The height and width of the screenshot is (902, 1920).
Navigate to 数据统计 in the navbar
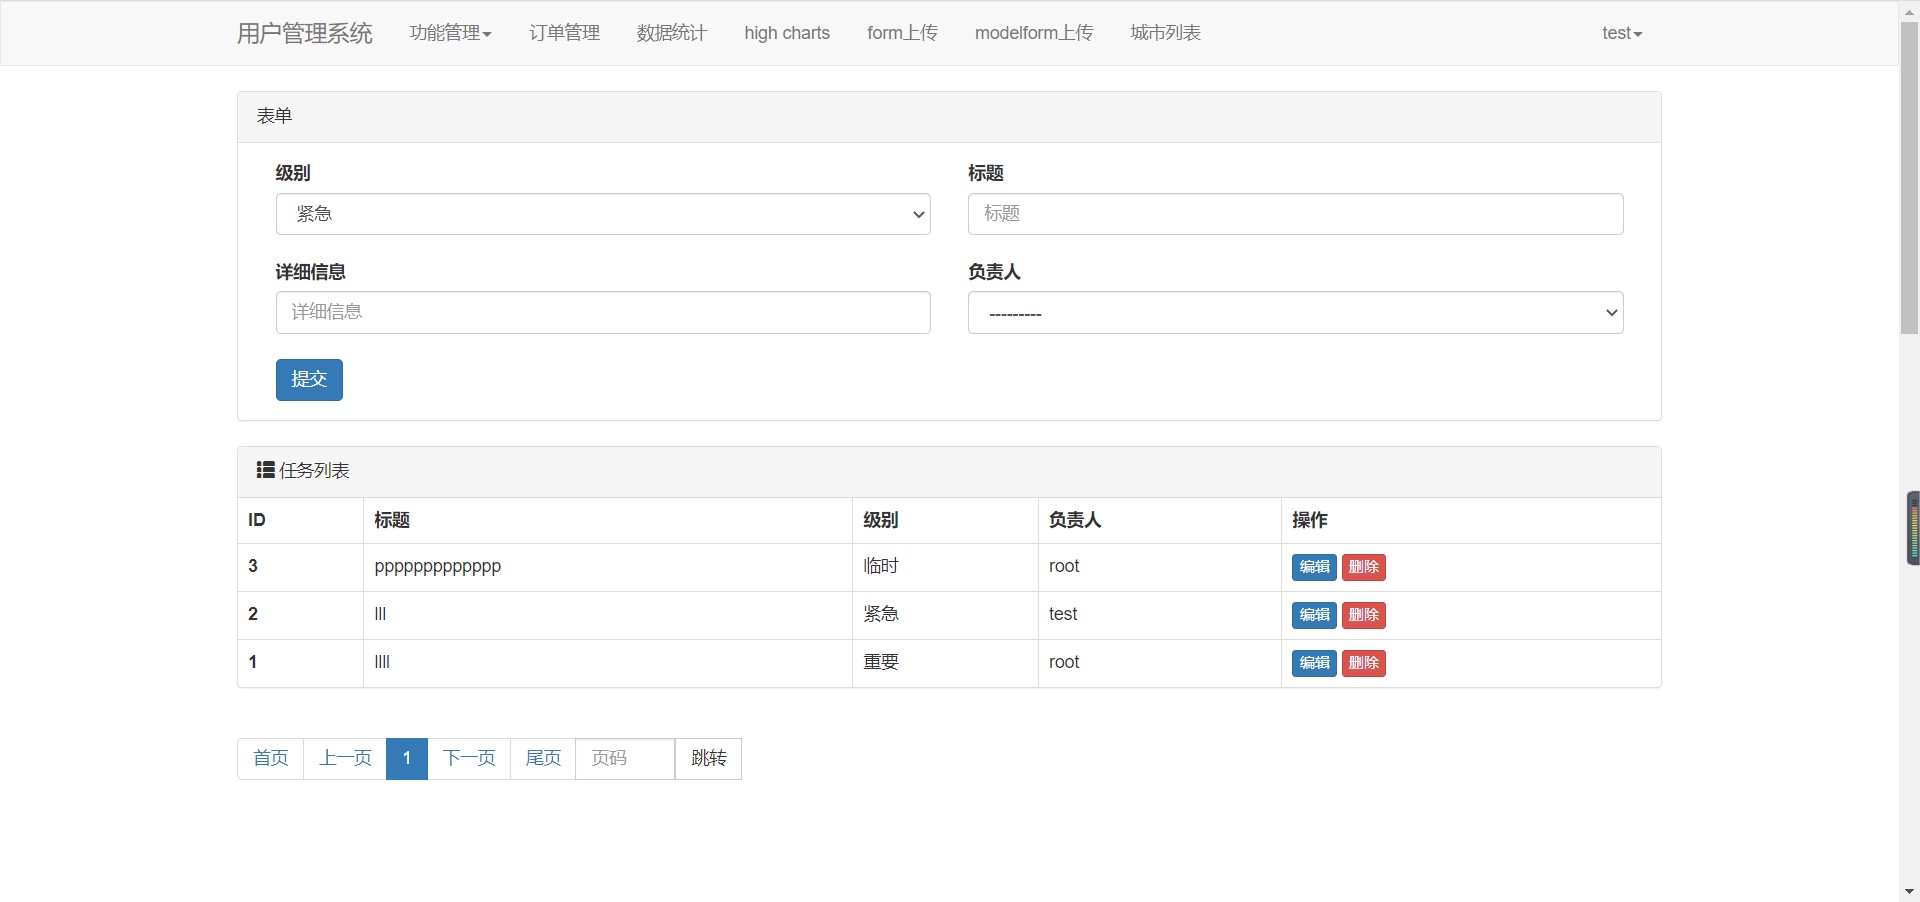(671, 33)
